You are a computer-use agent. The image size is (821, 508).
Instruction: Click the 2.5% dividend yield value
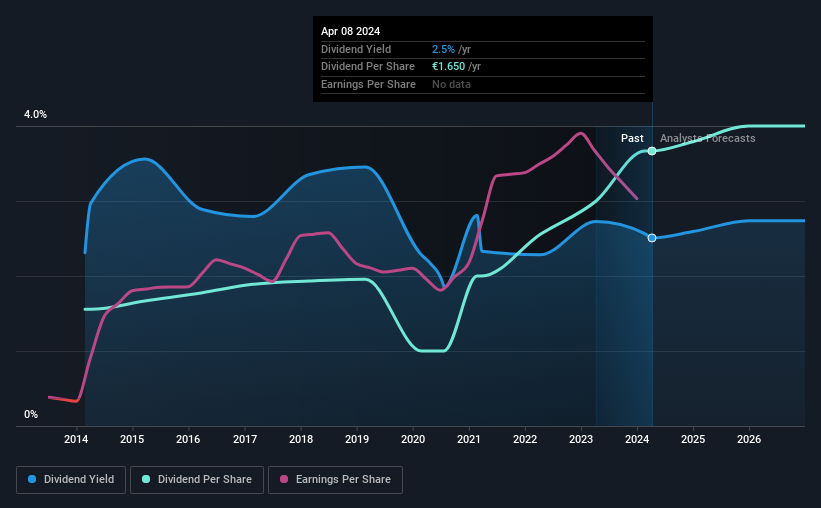click(x=443, y=49)
